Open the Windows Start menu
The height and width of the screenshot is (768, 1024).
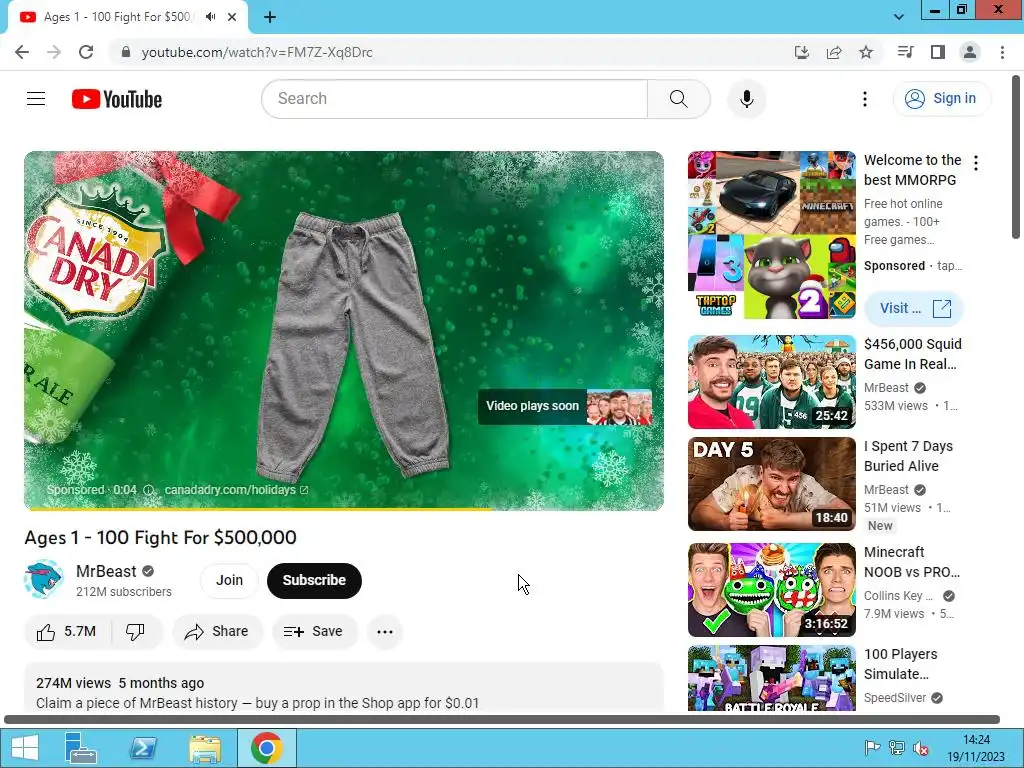coord(25,748)
